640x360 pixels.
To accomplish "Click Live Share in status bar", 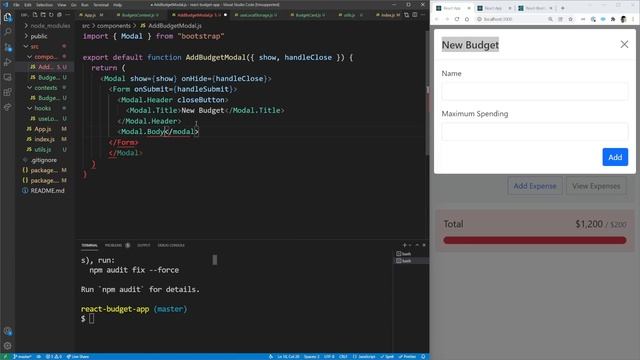I will tap(78, 356).
